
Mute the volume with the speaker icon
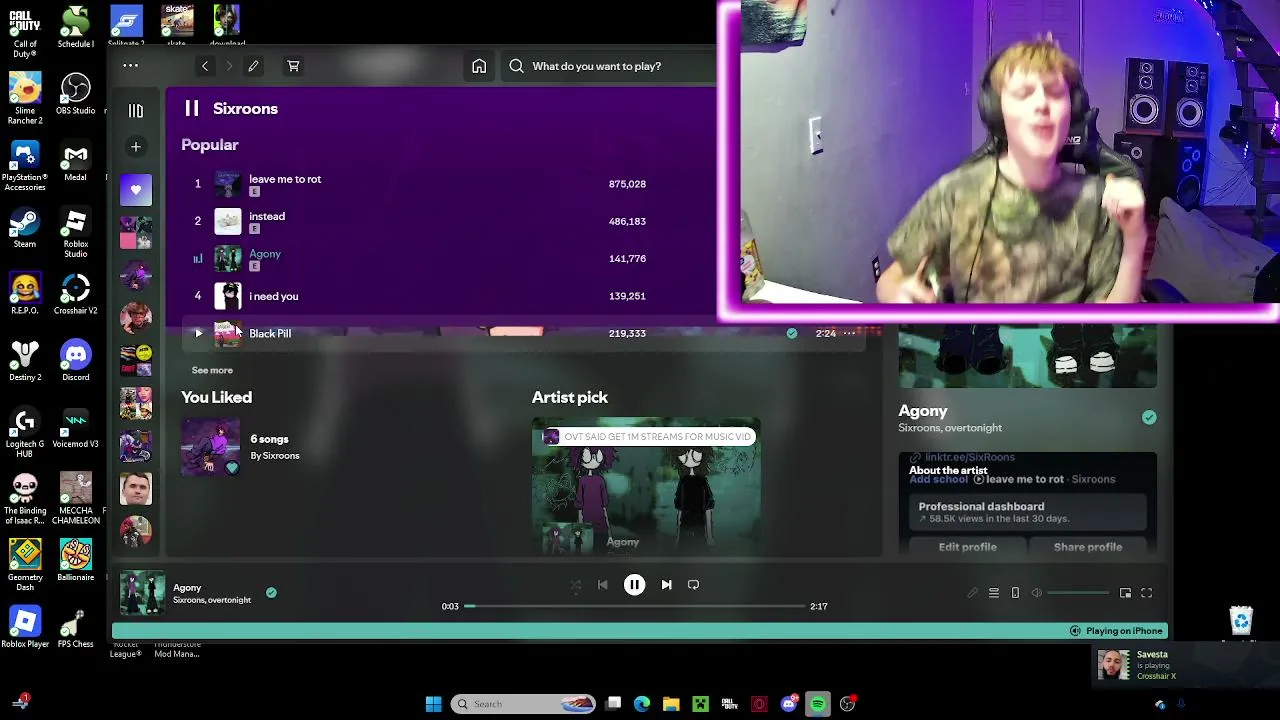pos(1036,593)
